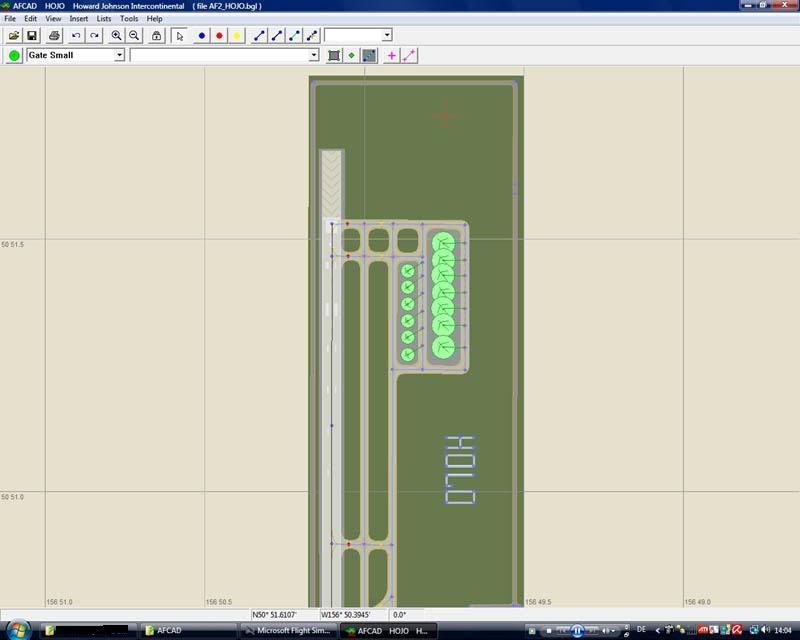Click the orange airport reference crosshair
This screenshot has height=640, width=800.
446,116
